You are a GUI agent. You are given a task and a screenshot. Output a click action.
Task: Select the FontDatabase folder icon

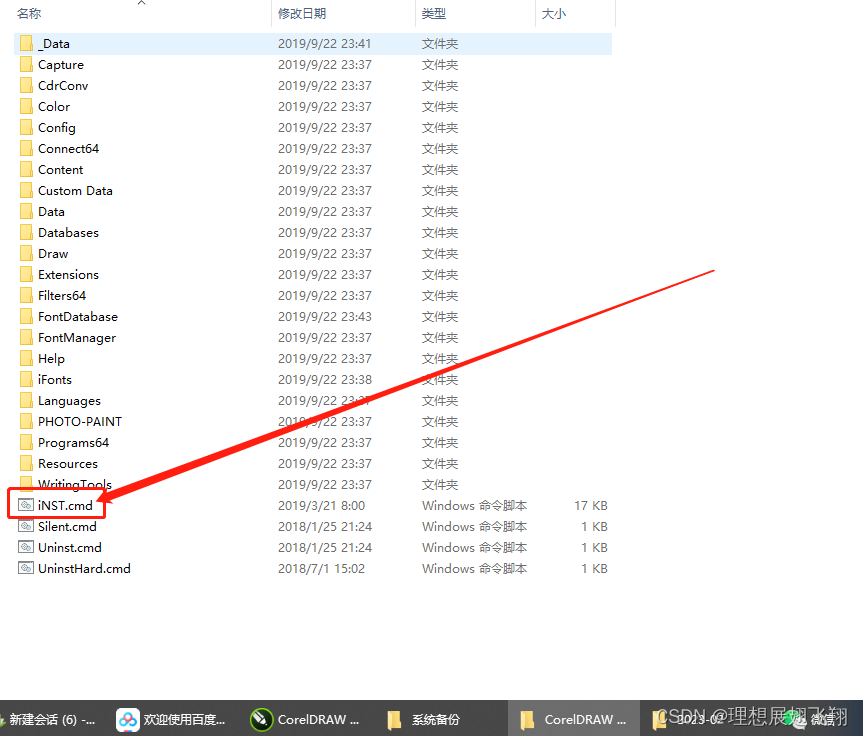point(26,317)
